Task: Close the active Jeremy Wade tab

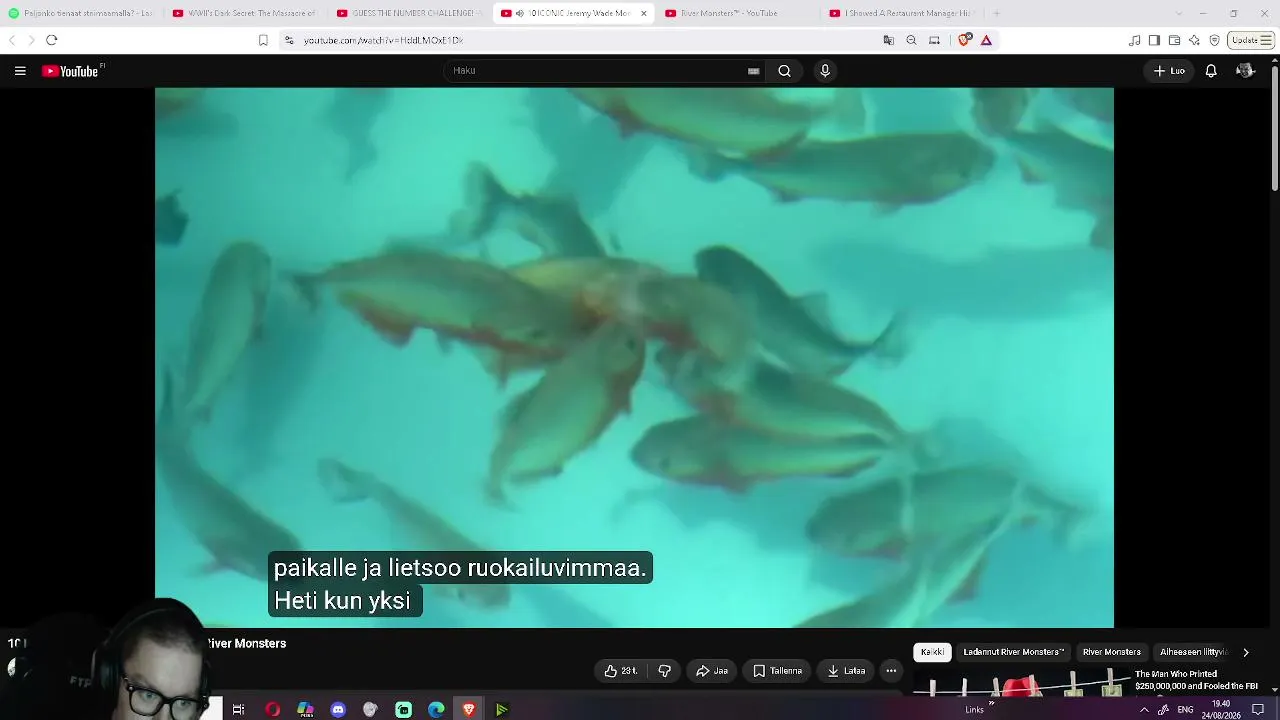Action: point(644,13)
